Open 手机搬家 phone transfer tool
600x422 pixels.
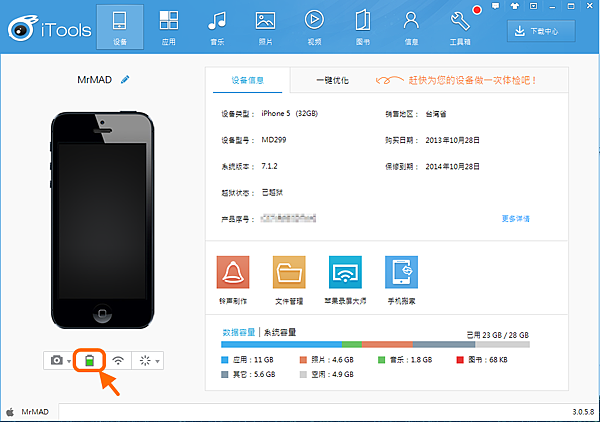(401, 280)
